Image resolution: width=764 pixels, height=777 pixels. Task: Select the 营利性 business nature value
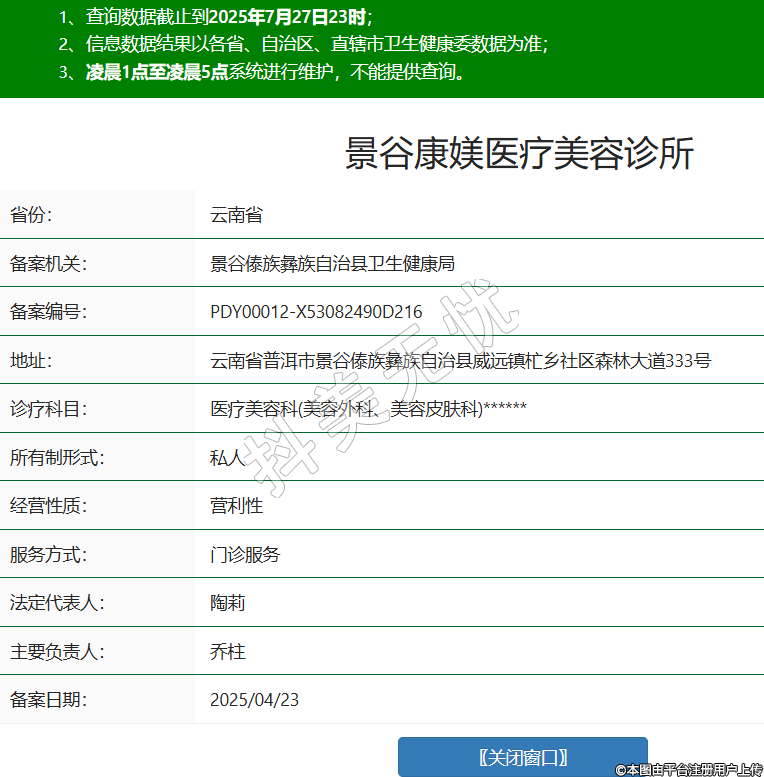[236, 506]
